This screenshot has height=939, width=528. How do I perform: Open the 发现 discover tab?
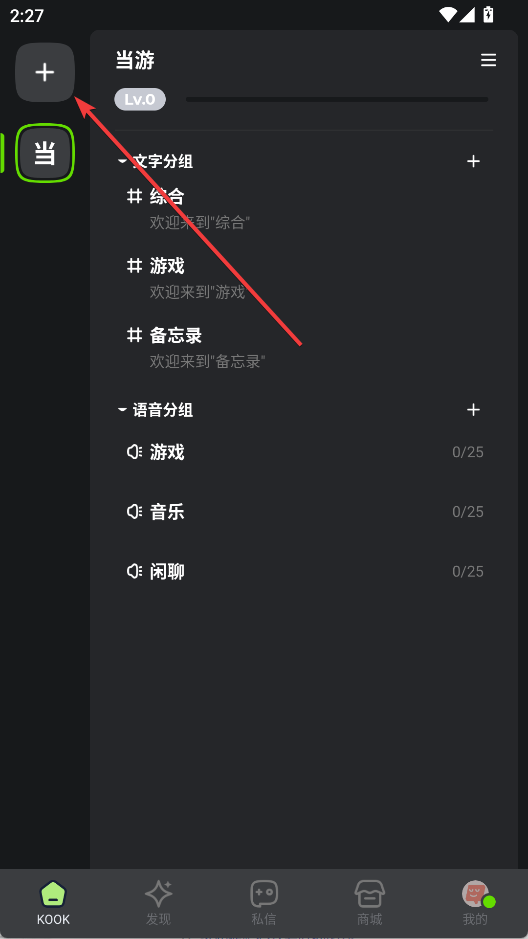(159, 903)
